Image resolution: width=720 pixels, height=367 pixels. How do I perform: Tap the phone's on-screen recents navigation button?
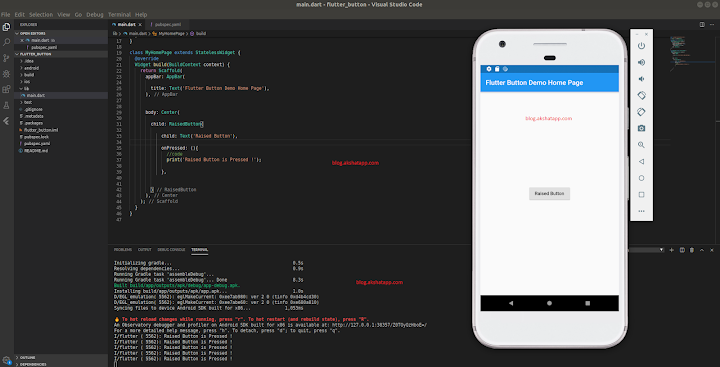coord(587,303)
